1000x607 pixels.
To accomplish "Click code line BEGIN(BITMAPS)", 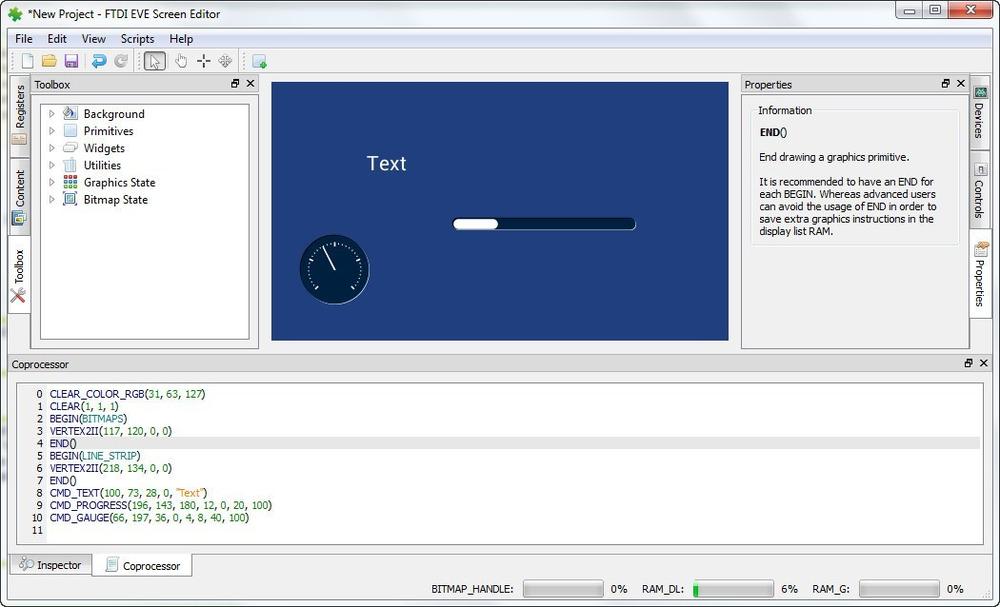I will coord(89,419).
